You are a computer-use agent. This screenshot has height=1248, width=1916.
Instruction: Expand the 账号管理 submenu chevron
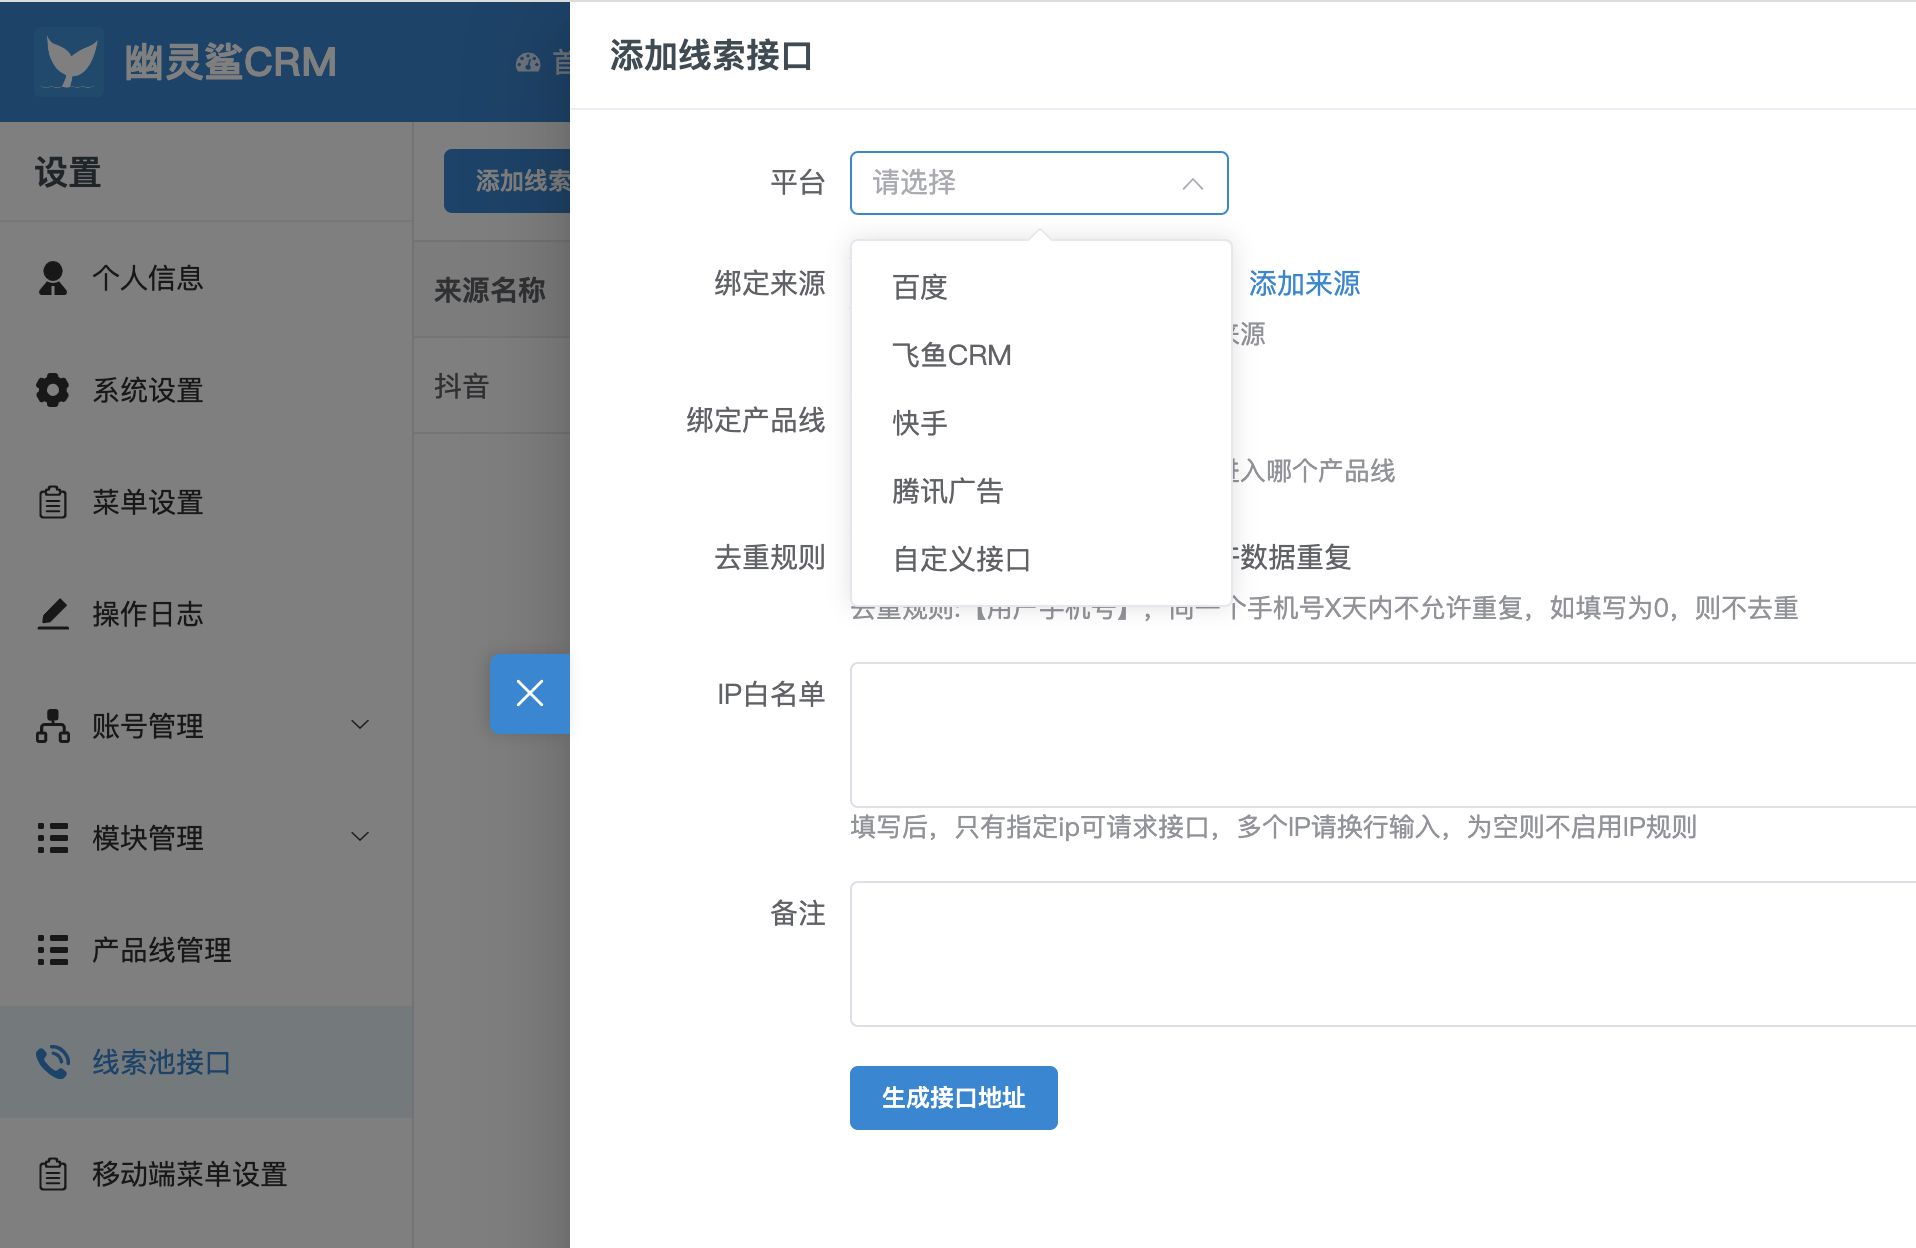[360, 725]
